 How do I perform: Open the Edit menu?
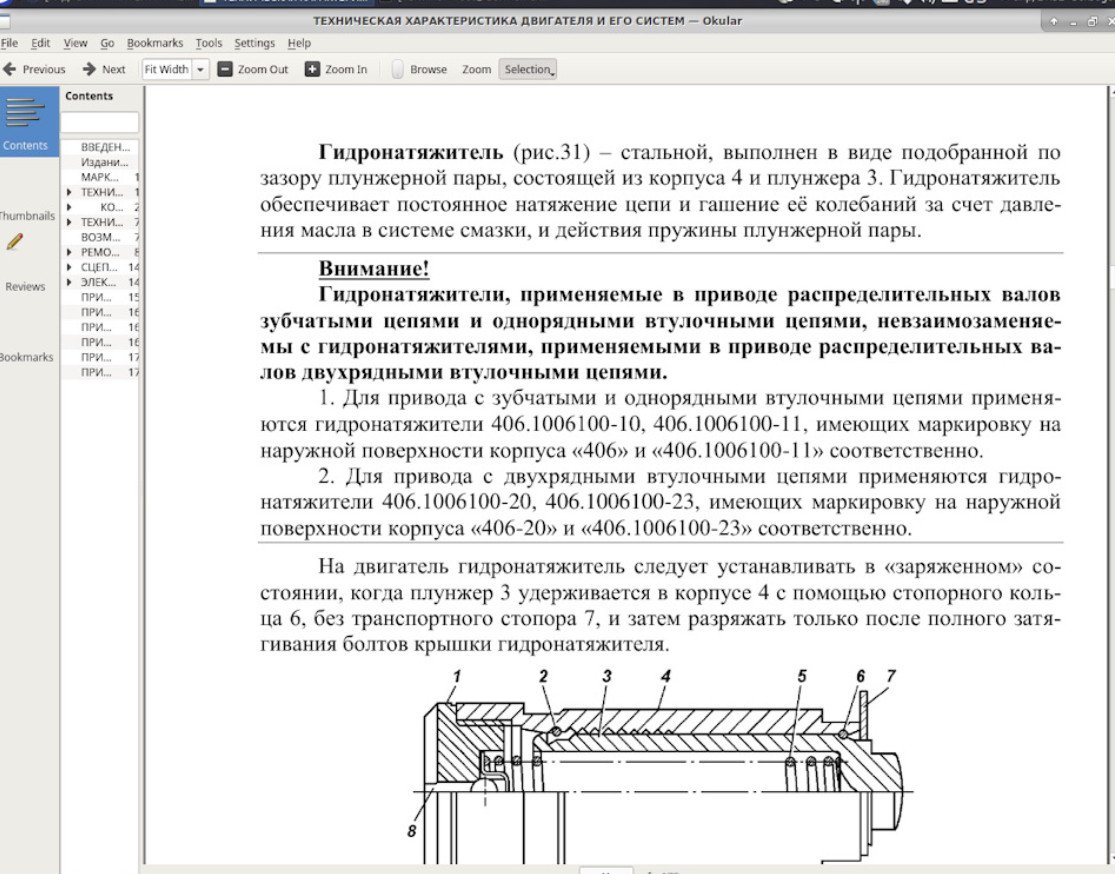pyautogui.click(x=41, y=43)
